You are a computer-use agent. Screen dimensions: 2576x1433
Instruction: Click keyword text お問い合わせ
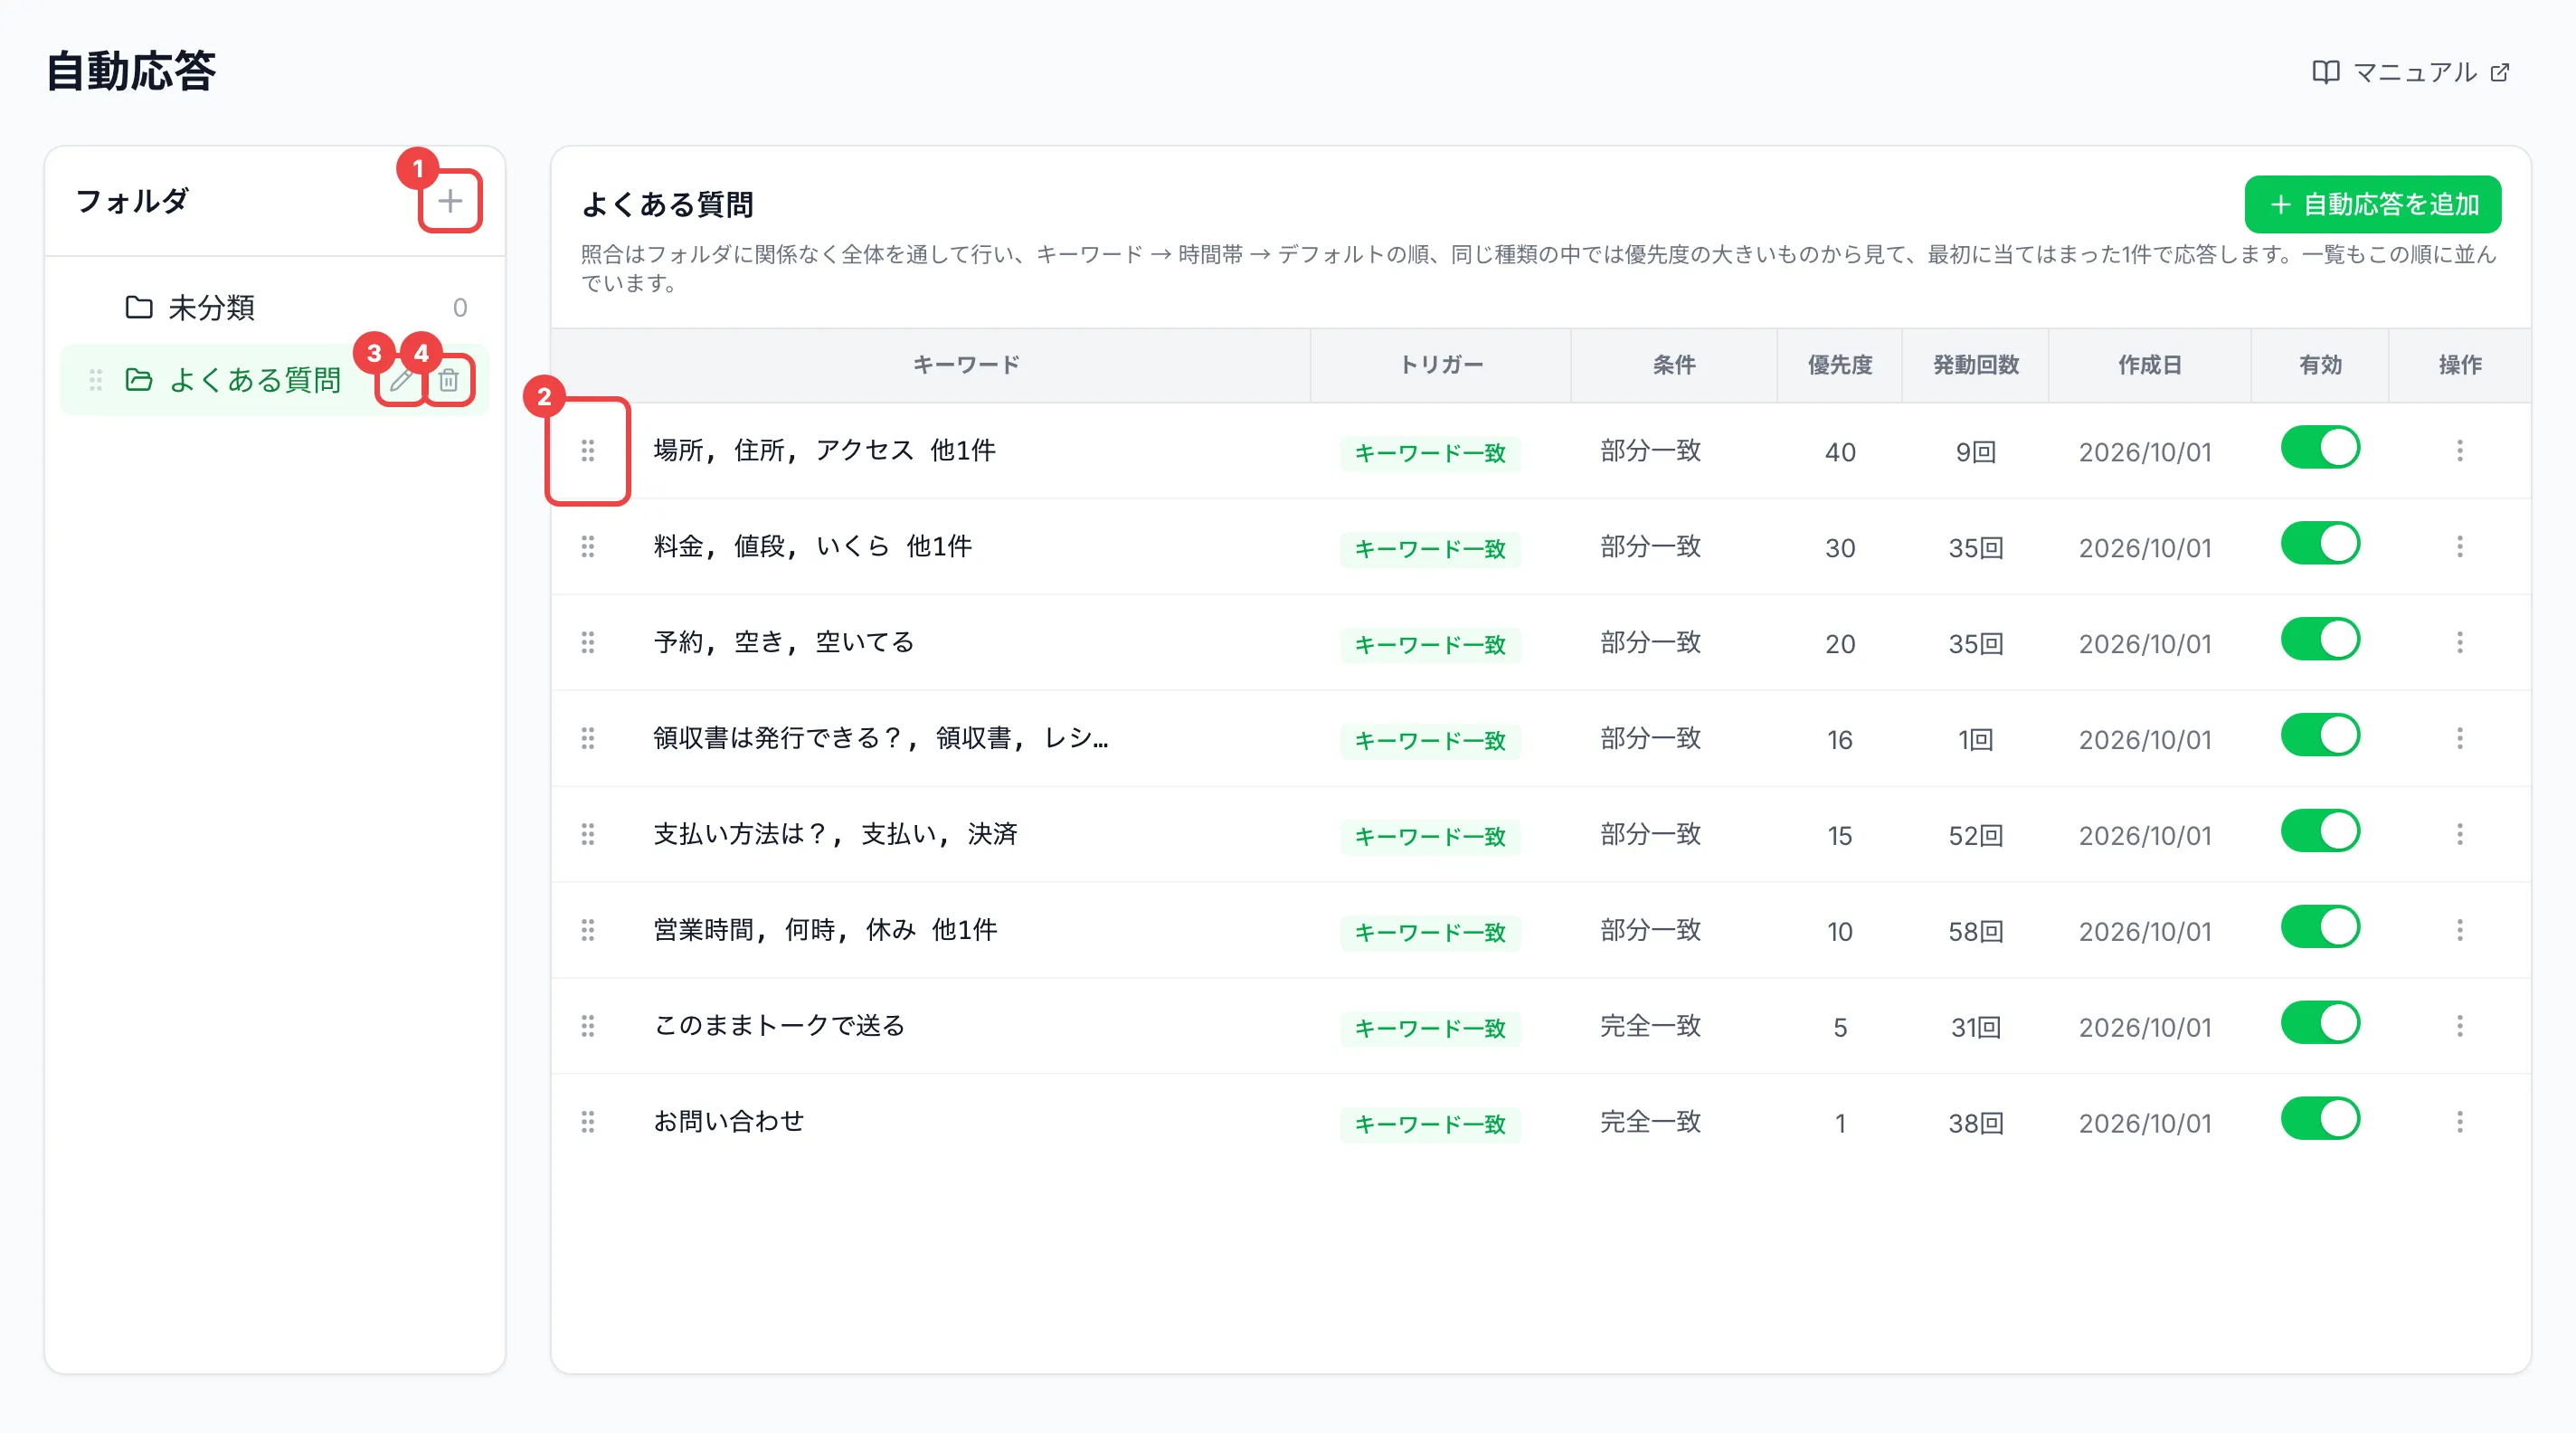point(729,1122)
